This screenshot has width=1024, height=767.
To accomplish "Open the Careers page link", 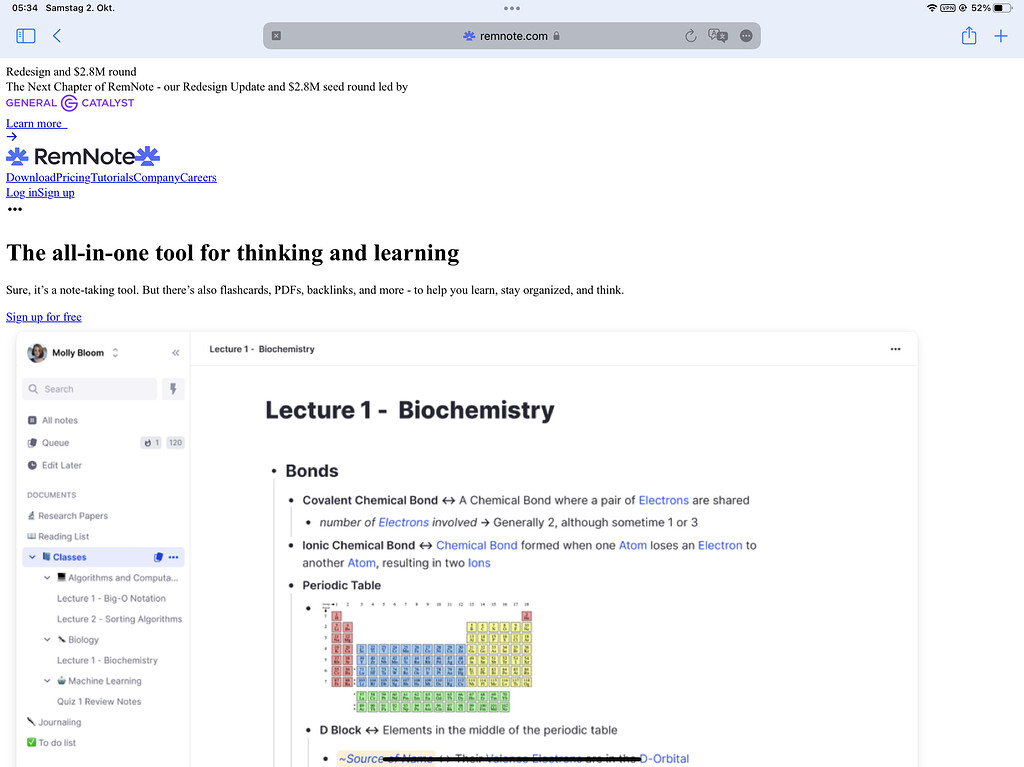I will point(198,177).
